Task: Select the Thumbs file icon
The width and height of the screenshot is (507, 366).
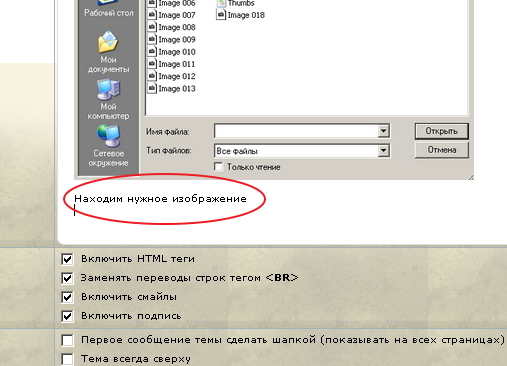Action: click(221, 3)
